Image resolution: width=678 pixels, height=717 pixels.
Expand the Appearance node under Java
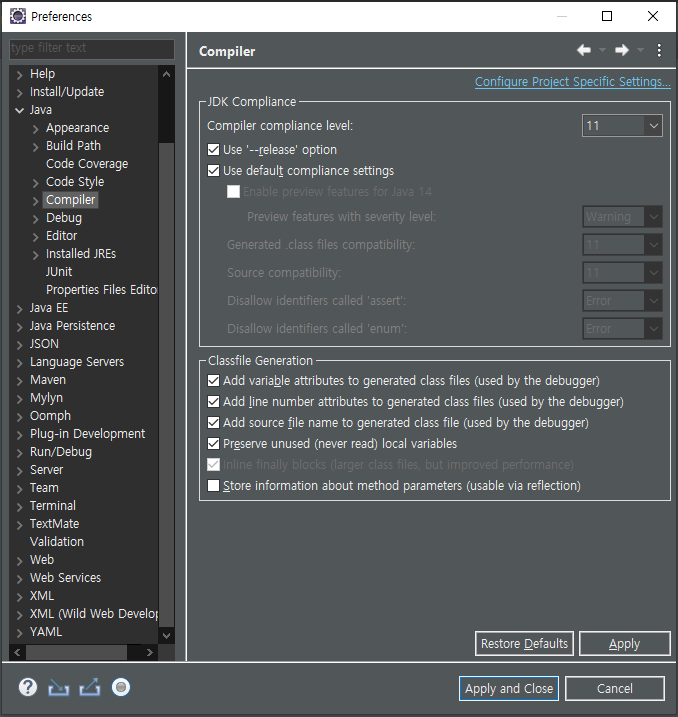pyautogui.click(x=36, y=129)
